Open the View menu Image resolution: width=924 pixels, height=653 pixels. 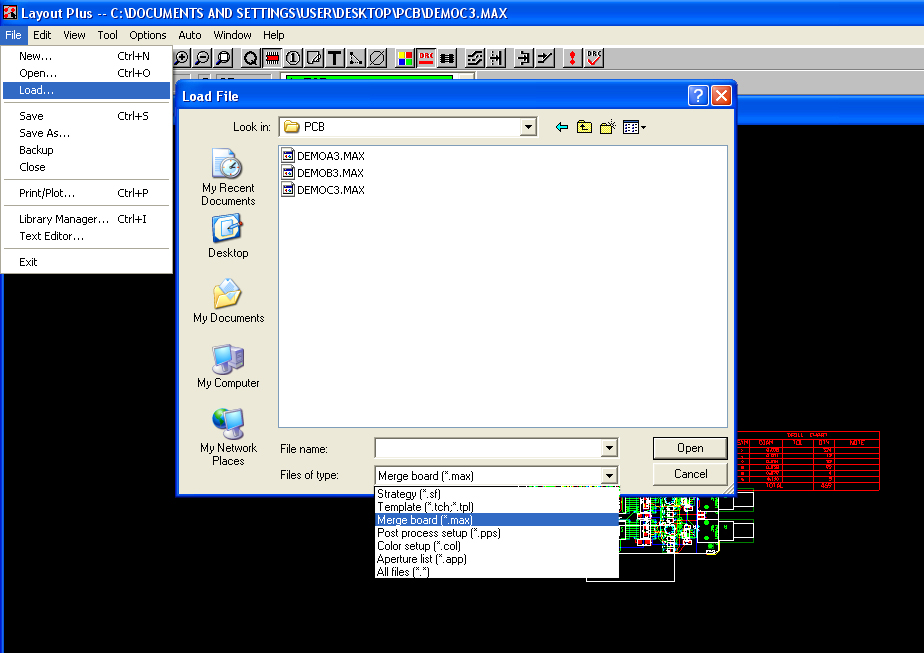74,35
